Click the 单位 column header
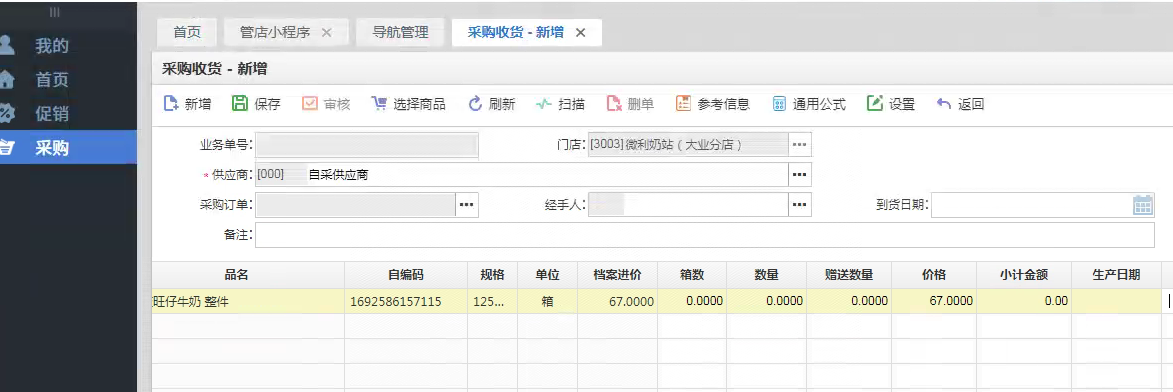 point(548,275)
